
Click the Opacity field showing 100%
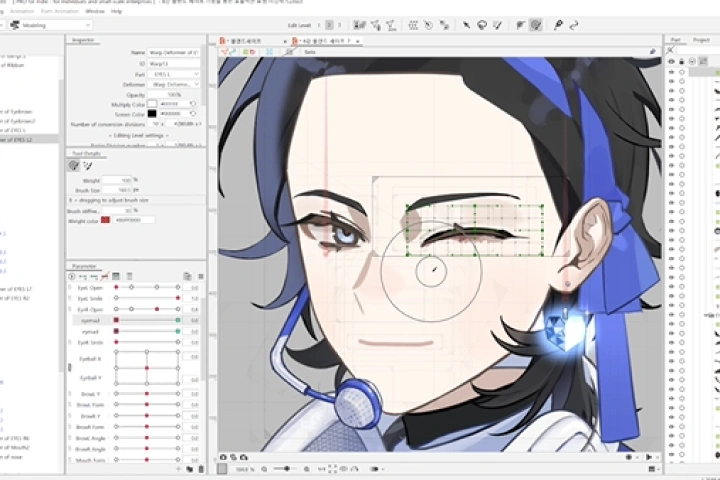174,95
